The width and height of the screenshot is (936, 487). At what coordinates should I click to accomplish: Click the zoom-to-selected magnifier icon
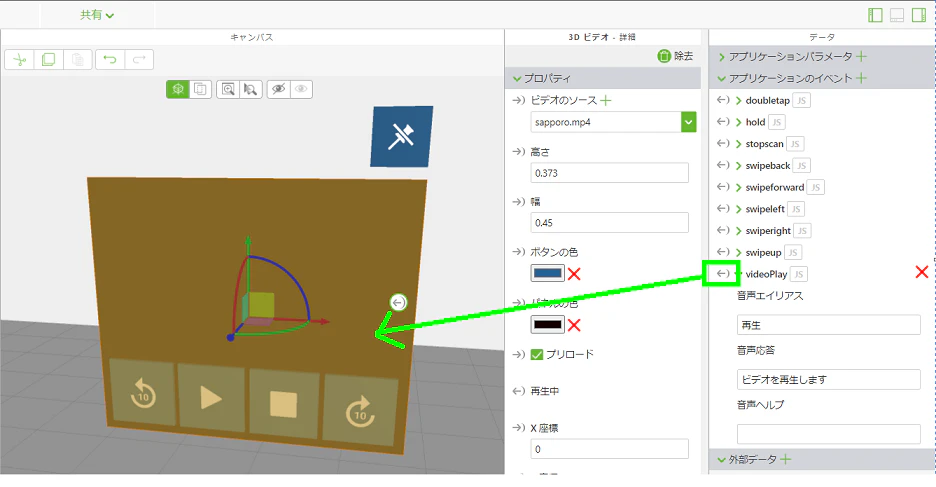click(x=251, y=90)
